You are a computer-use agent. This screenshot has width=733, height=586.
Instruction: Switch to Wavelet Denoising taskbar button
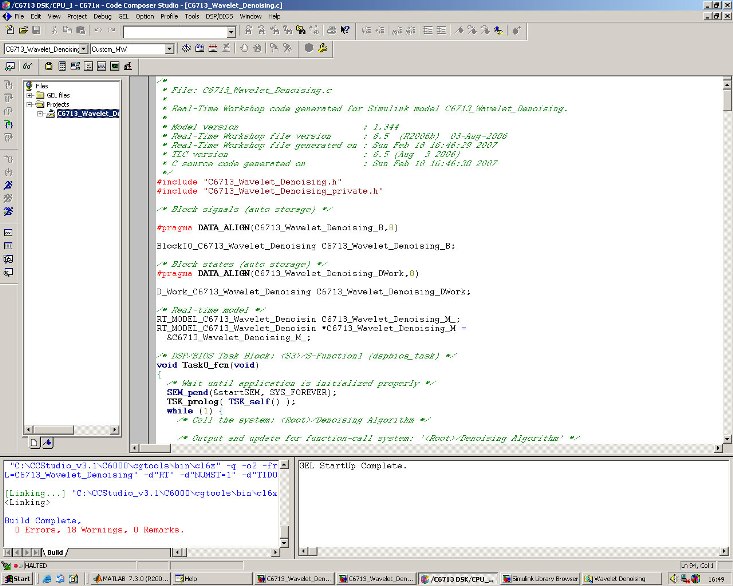click(622, 579)
